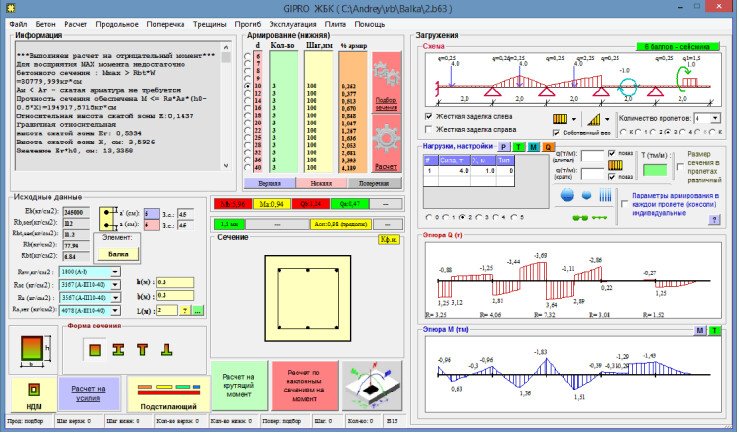This screenshot has height=433, width=739.
Task: Click the section with h and b dimensions preview
Action: pos(33,351)
